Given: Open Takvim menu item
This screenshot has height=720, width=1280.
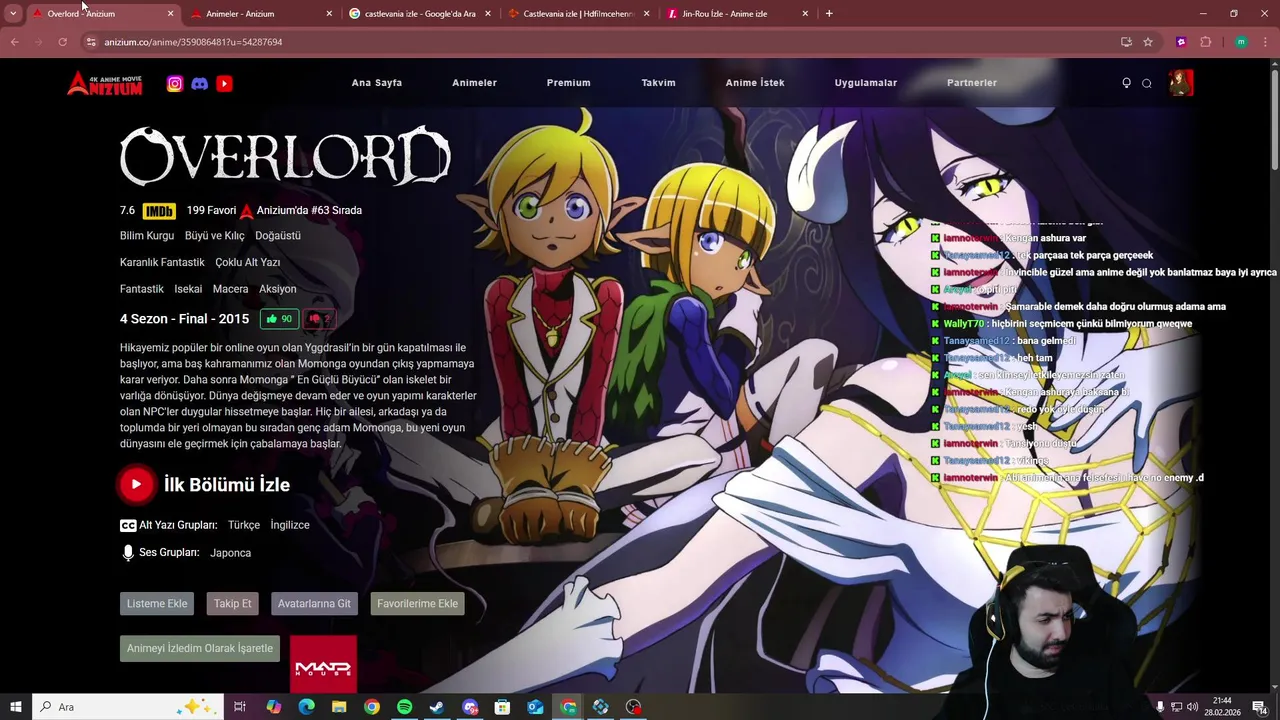Looking at the screenshot, I should (658, 83).
